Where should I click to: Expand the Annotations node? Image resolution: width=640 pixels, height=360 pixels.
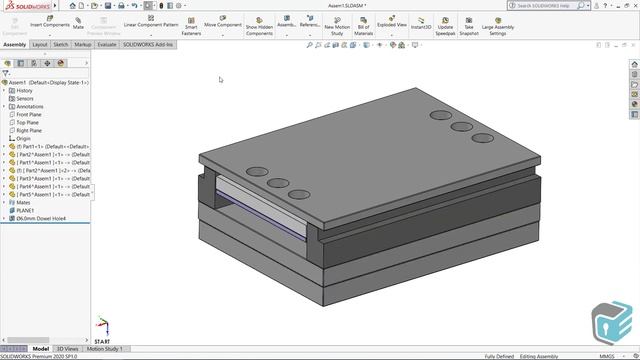(x=4, y=107)
